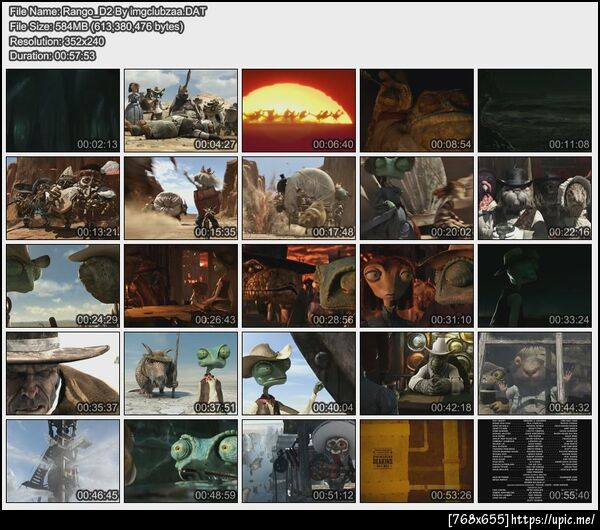Open the frame at 00:04:27
The image size is (600, 530).
tap(181, 111)
